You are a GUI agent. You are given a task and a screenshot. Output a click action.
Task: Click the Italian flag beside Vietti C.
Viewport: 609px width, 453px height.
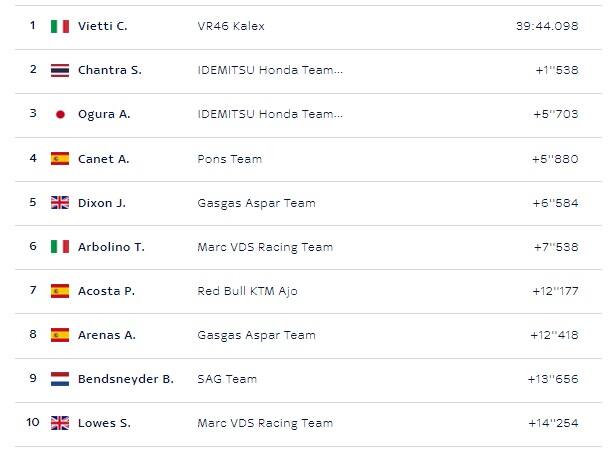60,26
